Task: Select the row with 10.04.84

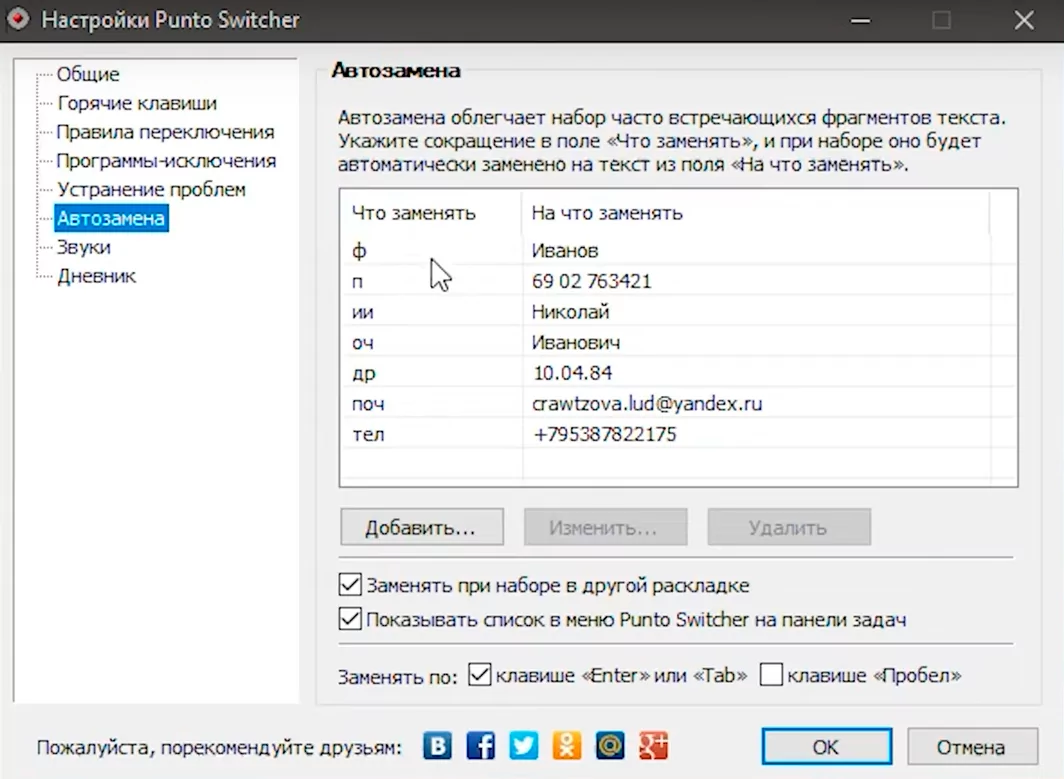Action: click(678, 373)
